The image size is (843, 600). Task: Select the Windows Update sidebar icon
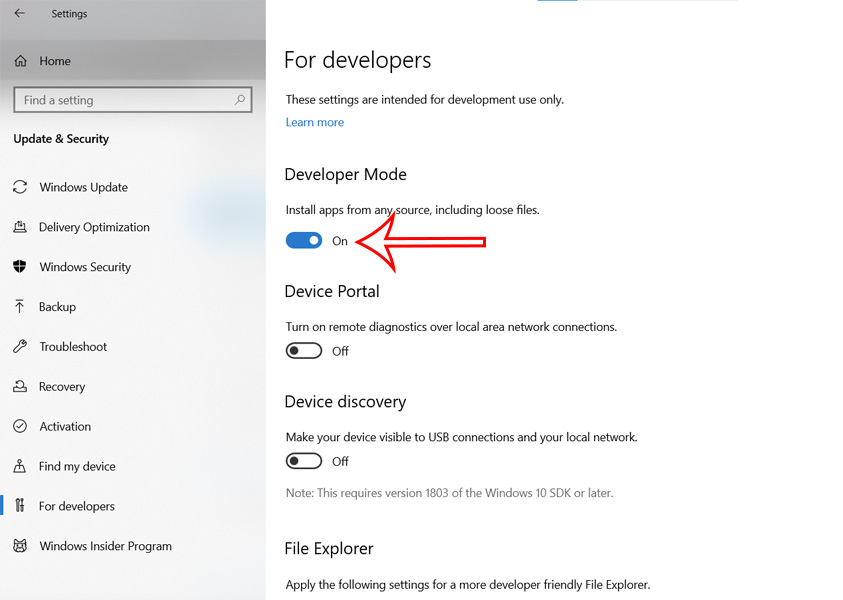point(20,187)
